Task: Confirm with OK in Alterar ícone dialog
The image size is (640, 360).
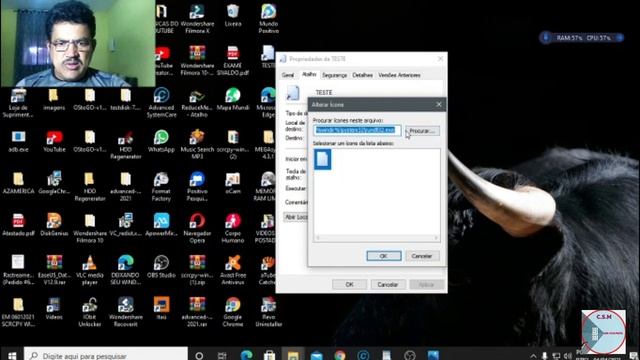Action: pos(384,256)
